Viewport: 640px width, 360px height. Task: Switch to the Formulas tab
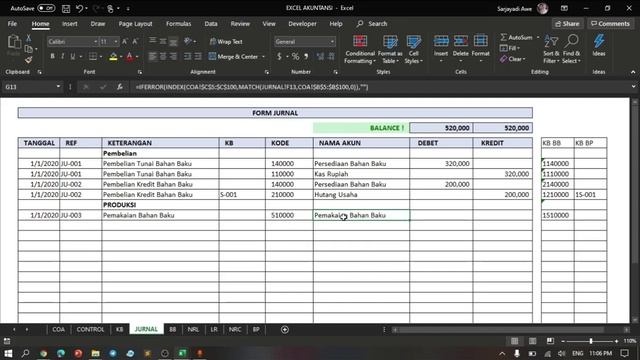(x=178, y=24)
